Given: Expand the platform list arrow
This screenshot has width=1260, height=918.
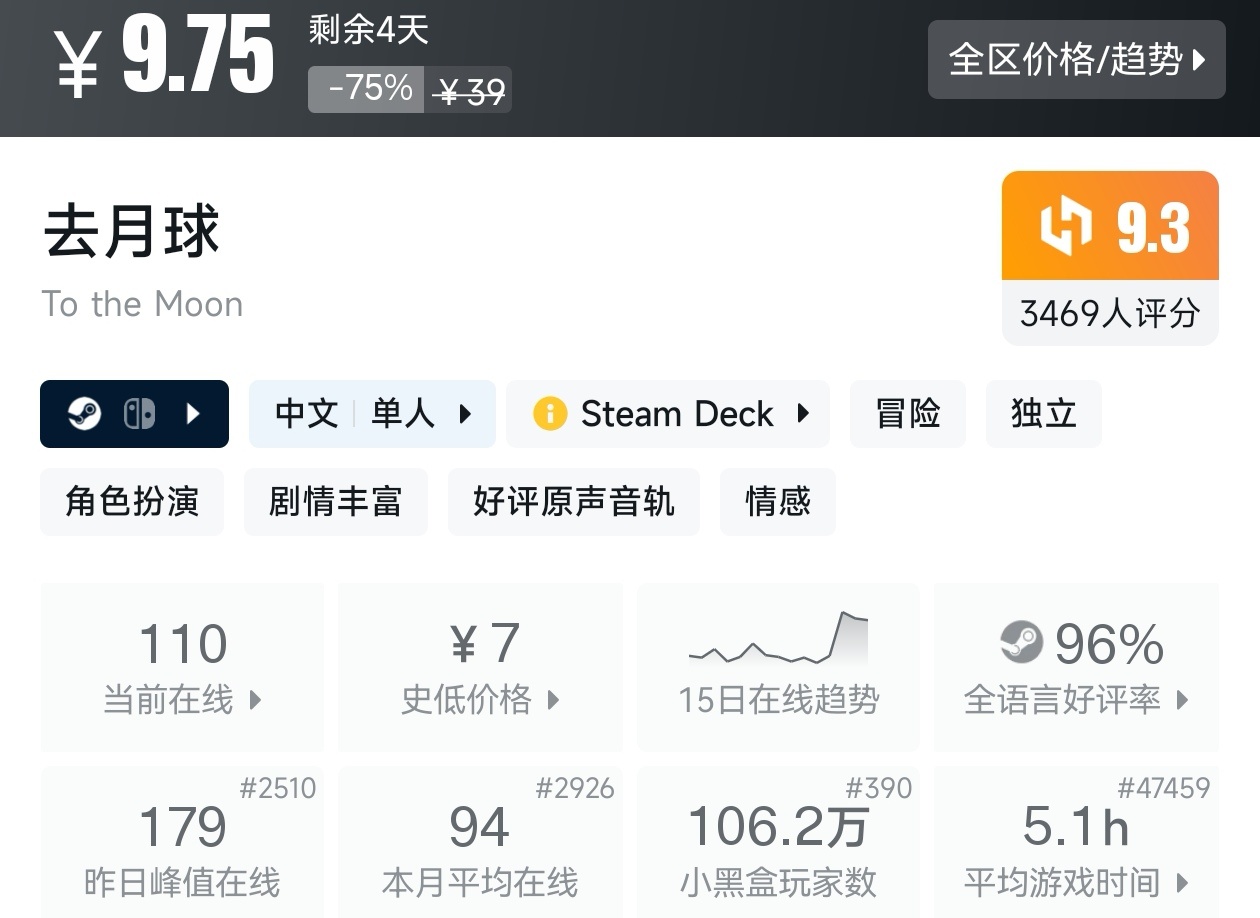Looking at the screenshot, I should [x=194, y=413].
